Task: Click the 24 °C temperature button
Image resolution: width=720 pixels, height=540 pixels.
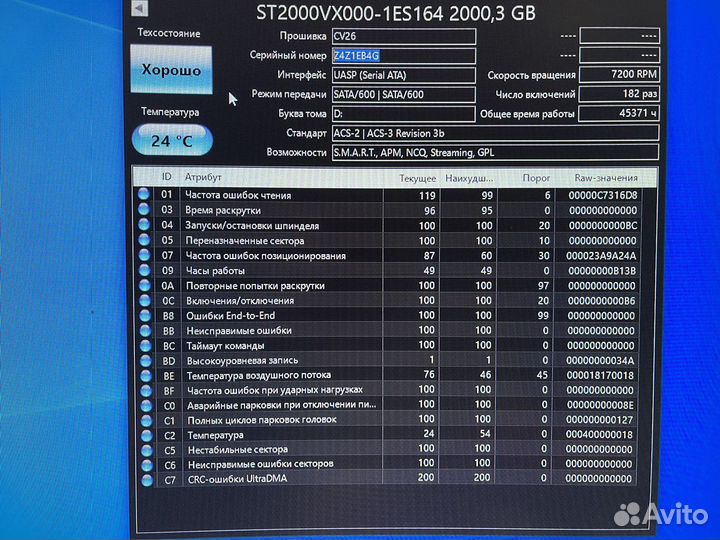Action: coord(172,140)
